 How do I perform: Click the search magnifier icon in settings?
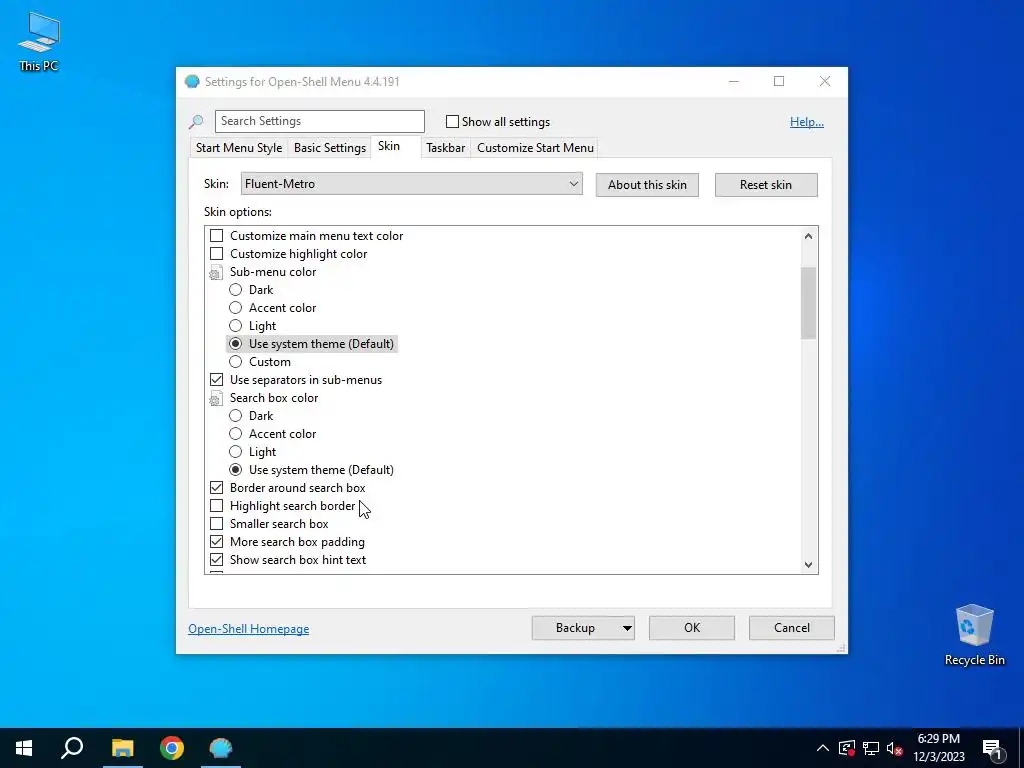pos(196,121)
